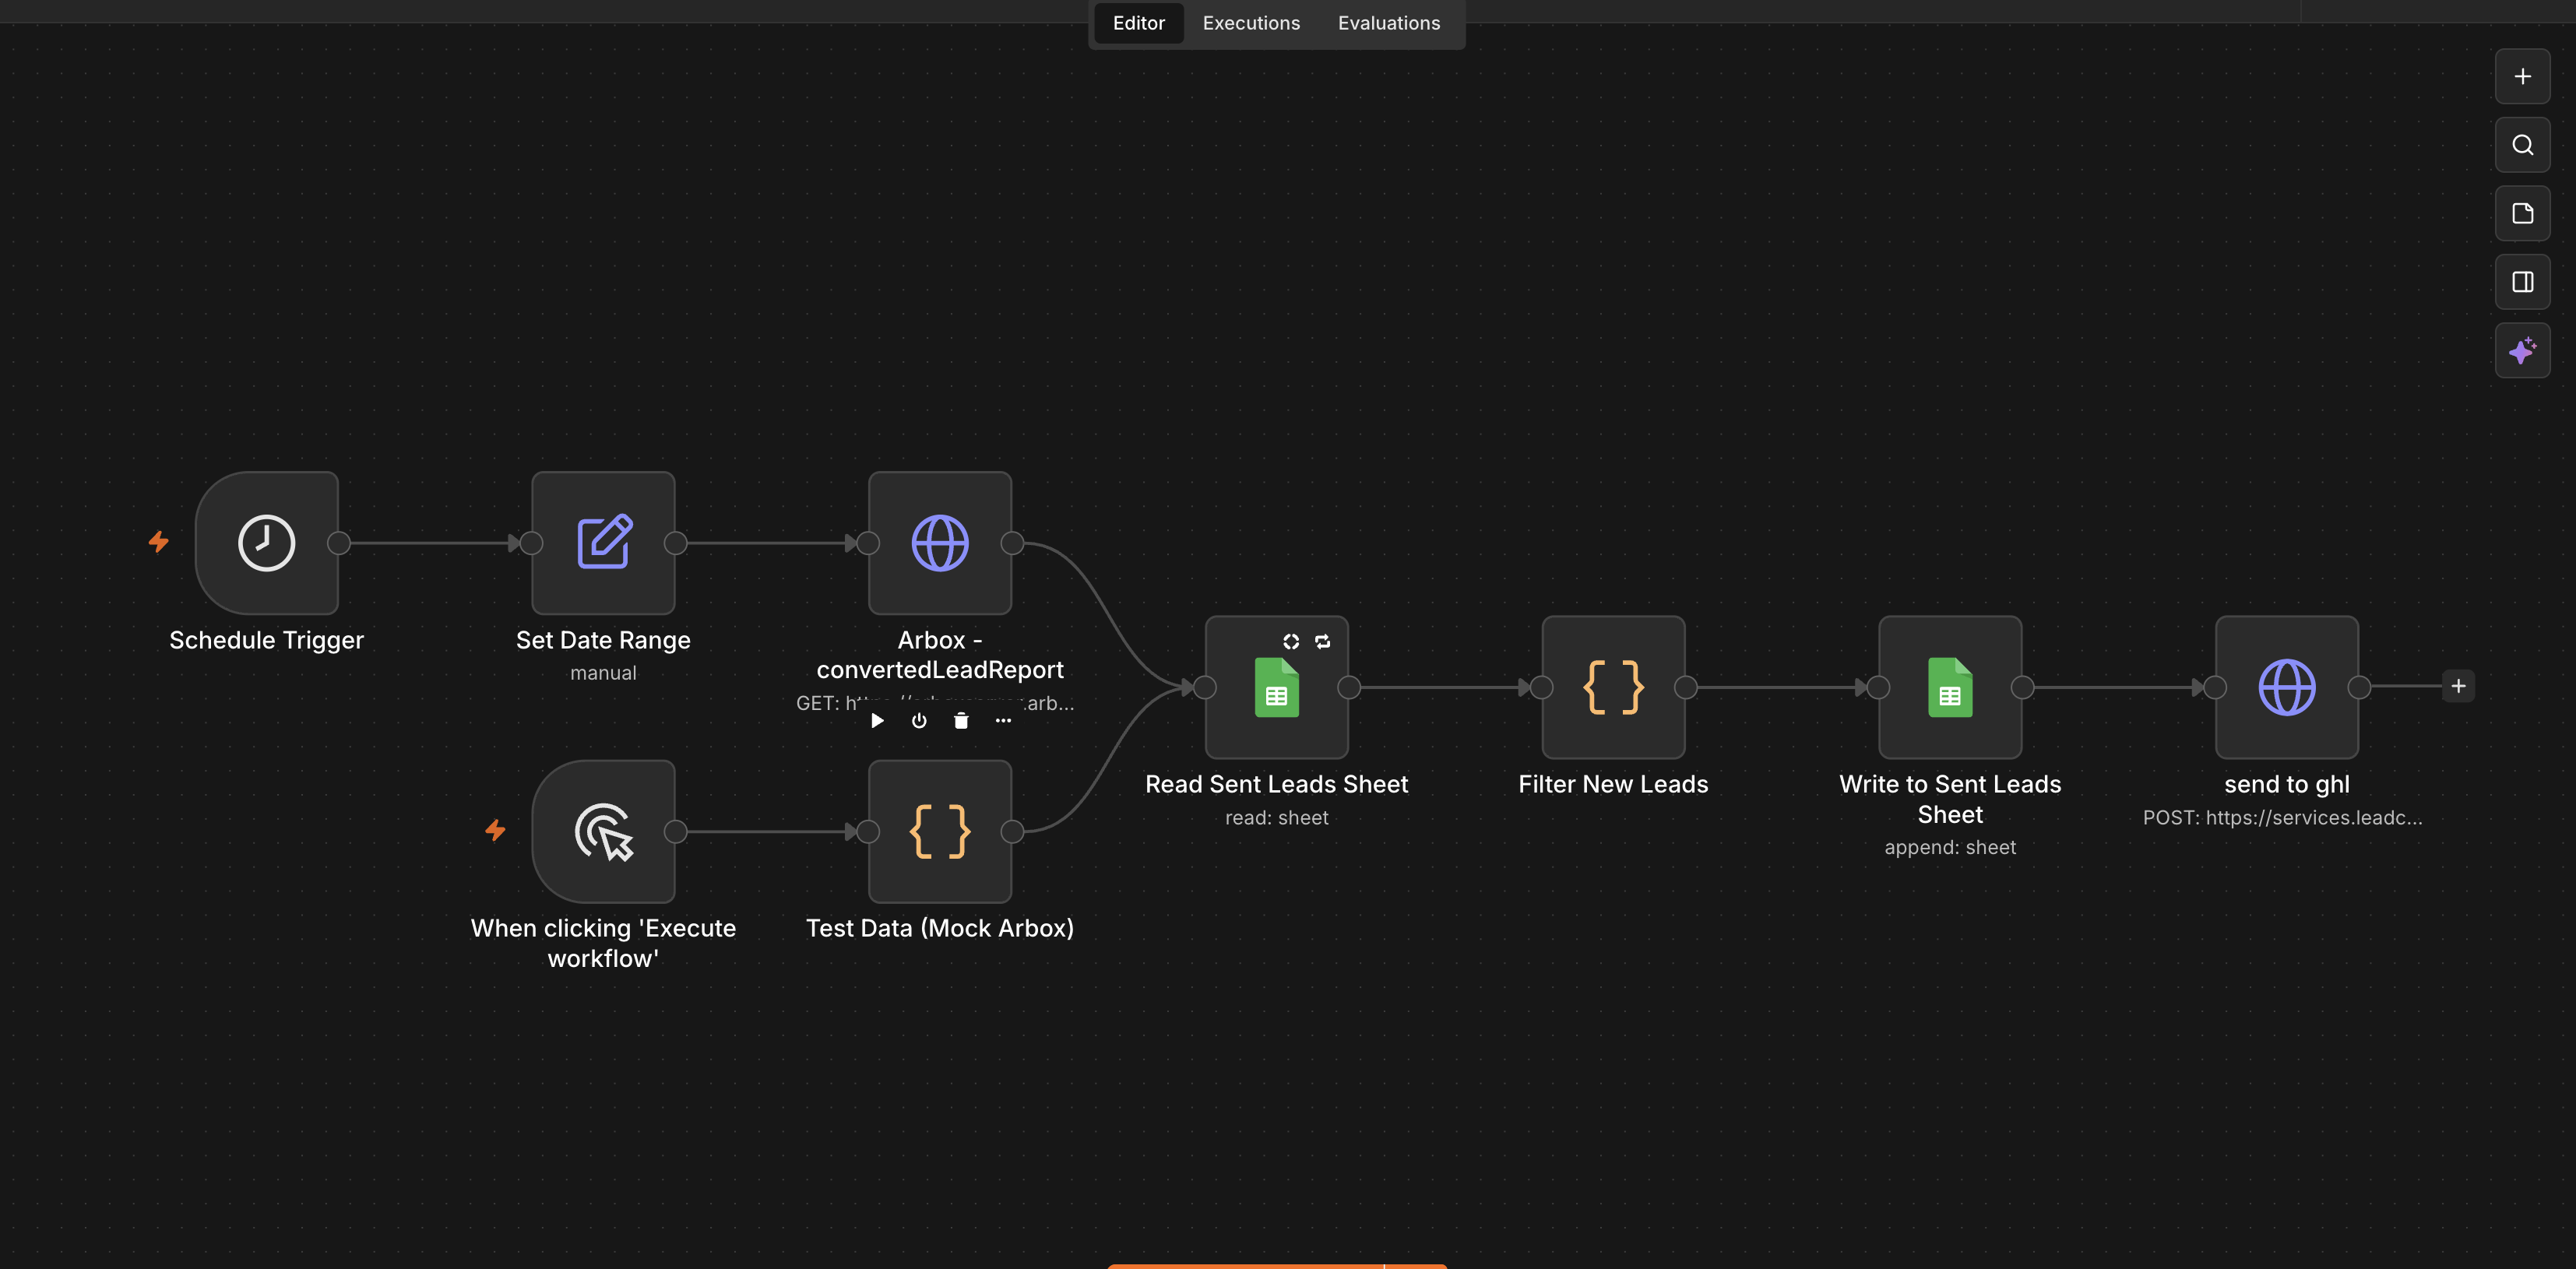Open the canvas search button
Image resolution: width=2576 pixels, height=1269 pixels.
2522,145
